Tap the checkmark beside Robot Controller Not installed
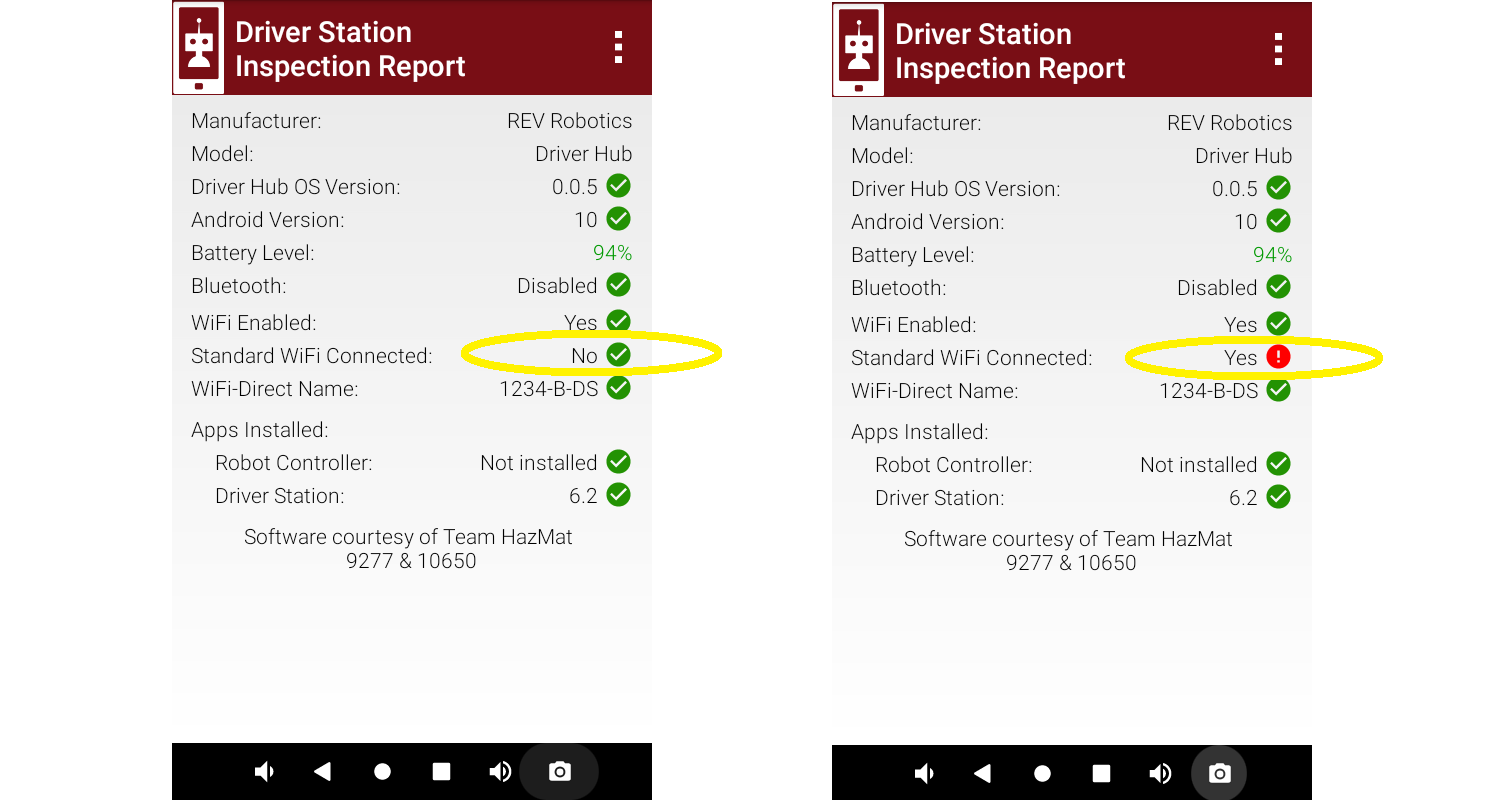The width and height of the screenshot is (1508, 800). click(x=618, y=462)
